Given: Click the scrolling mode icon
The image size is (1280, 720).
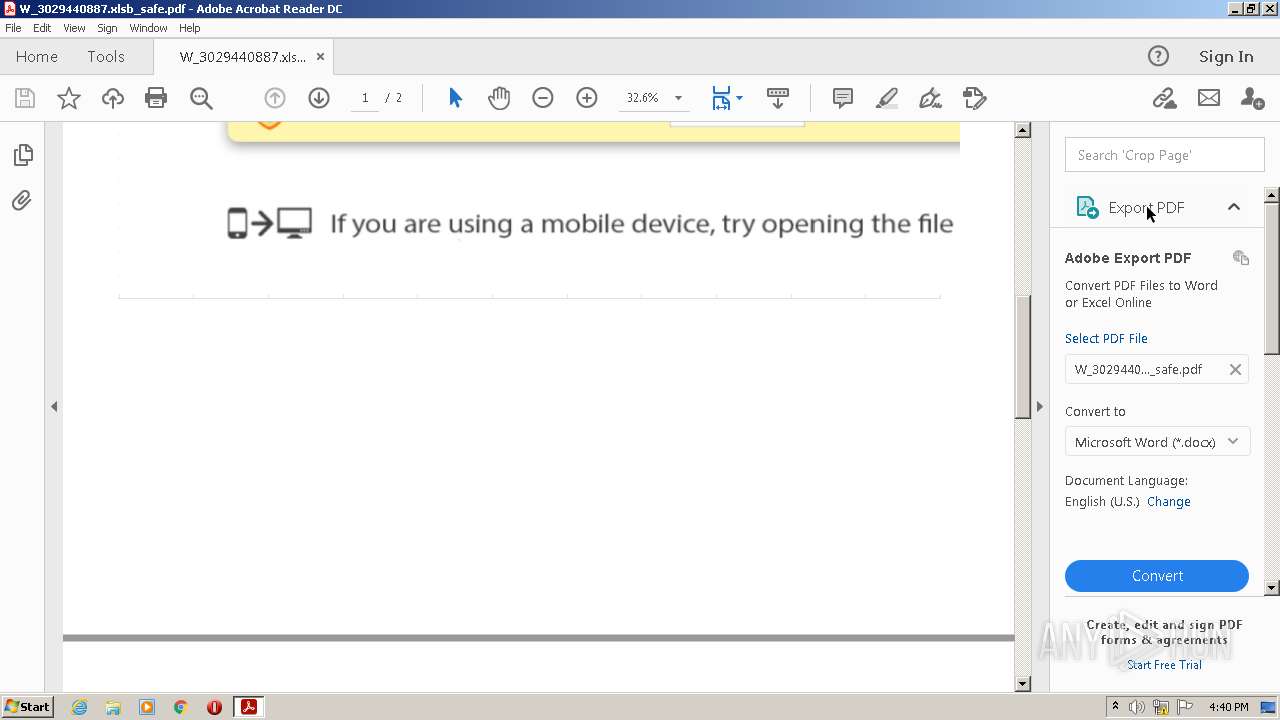Looking at the screenshot, I should point(778,98).
